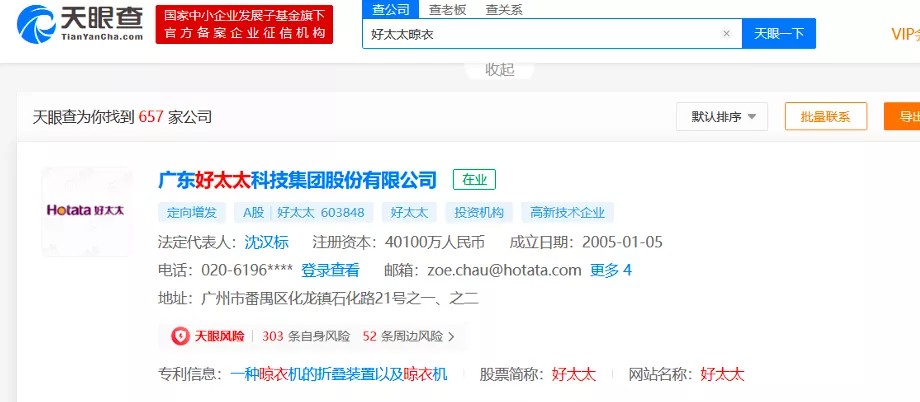Open the 52 条周边风险 details
Image resolution: width=920 pixels, height=402 pixels.
(402, 336)
